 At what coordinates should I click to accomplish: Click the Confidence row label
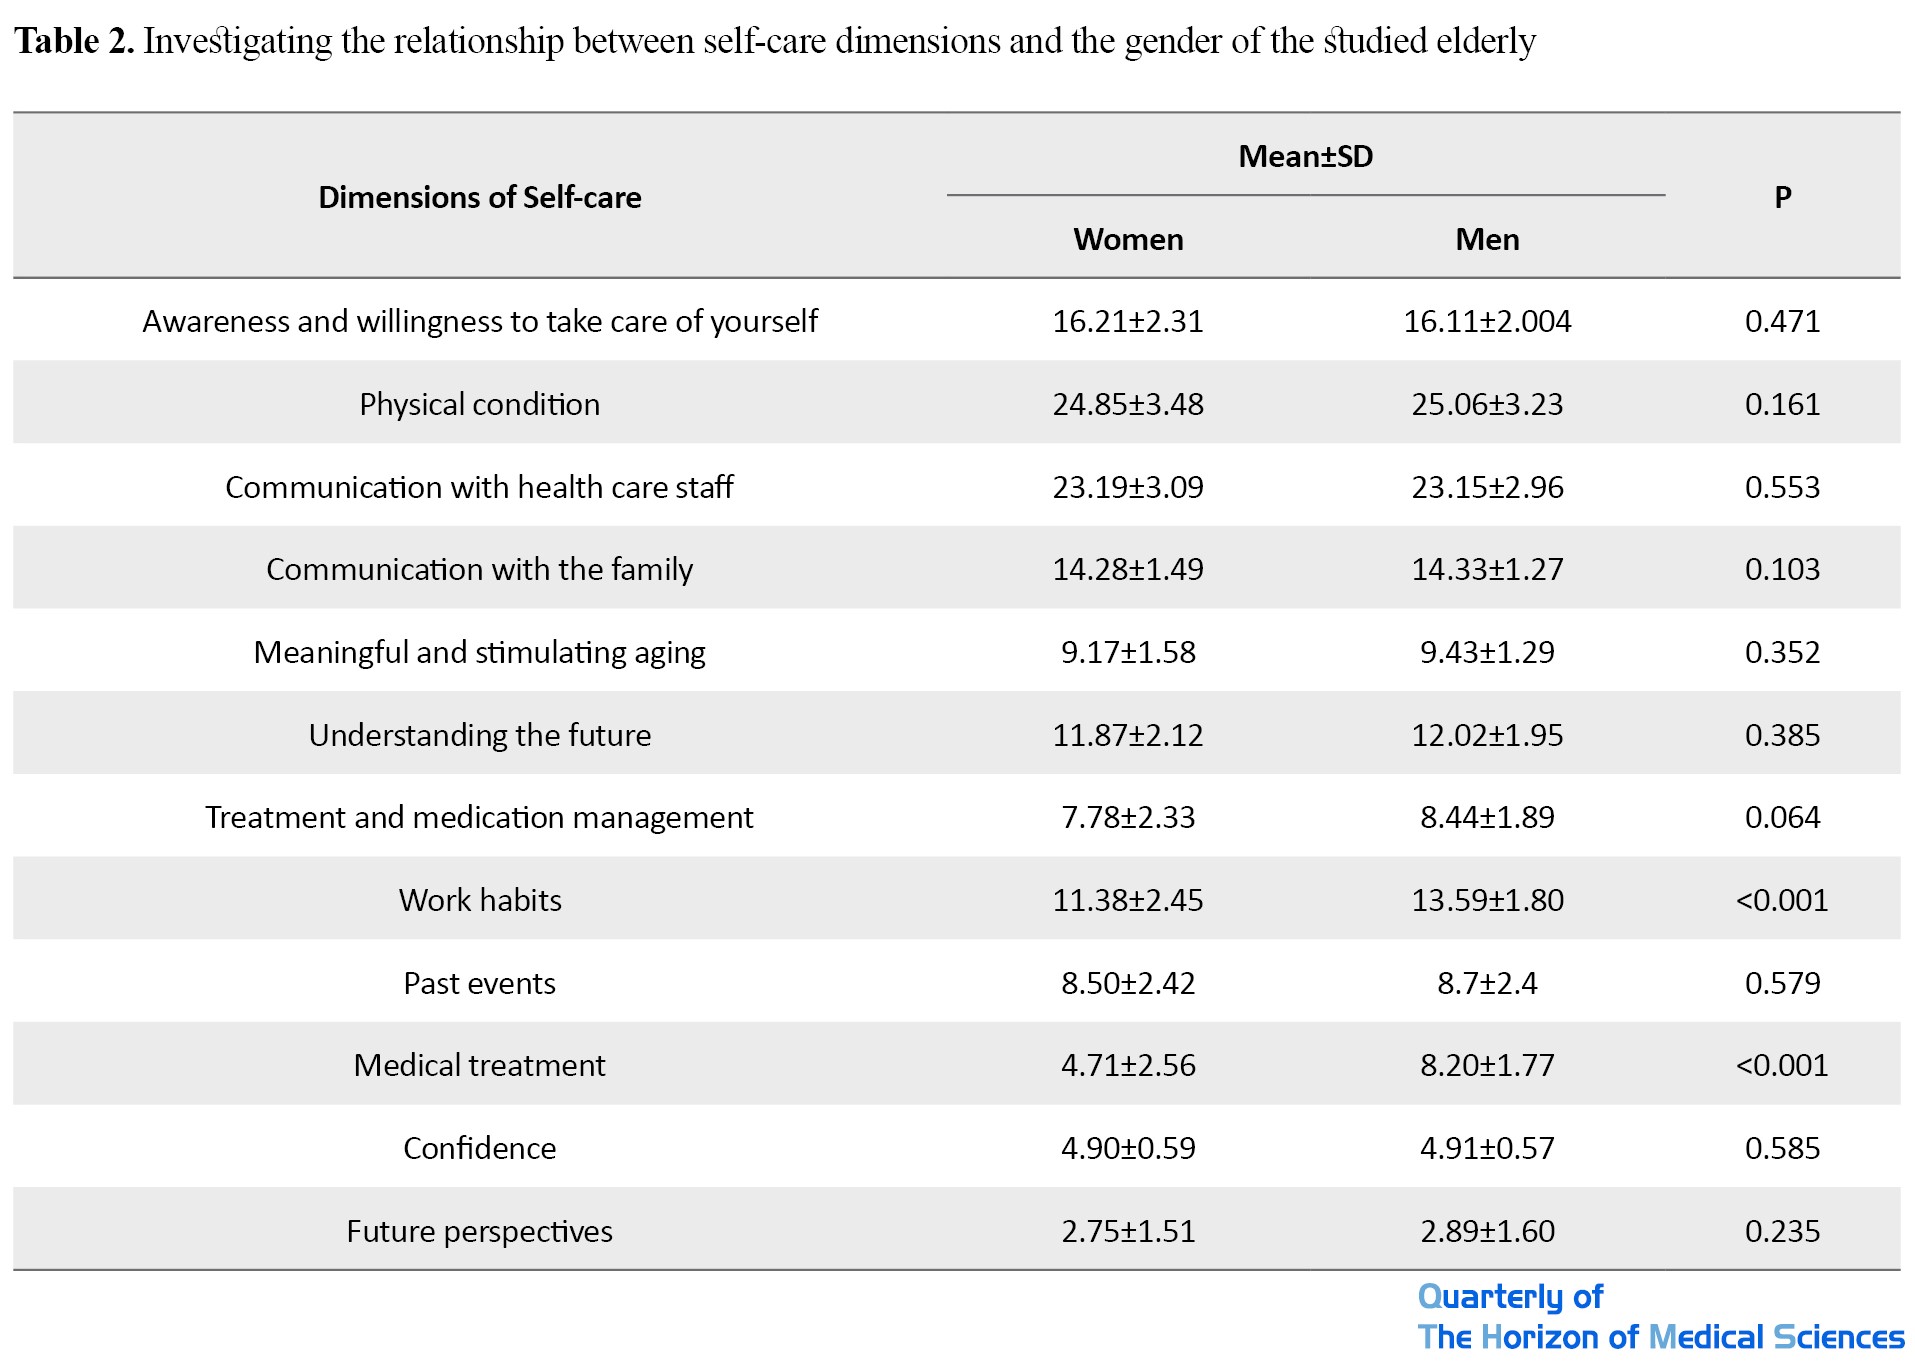tap(479, 1148)
